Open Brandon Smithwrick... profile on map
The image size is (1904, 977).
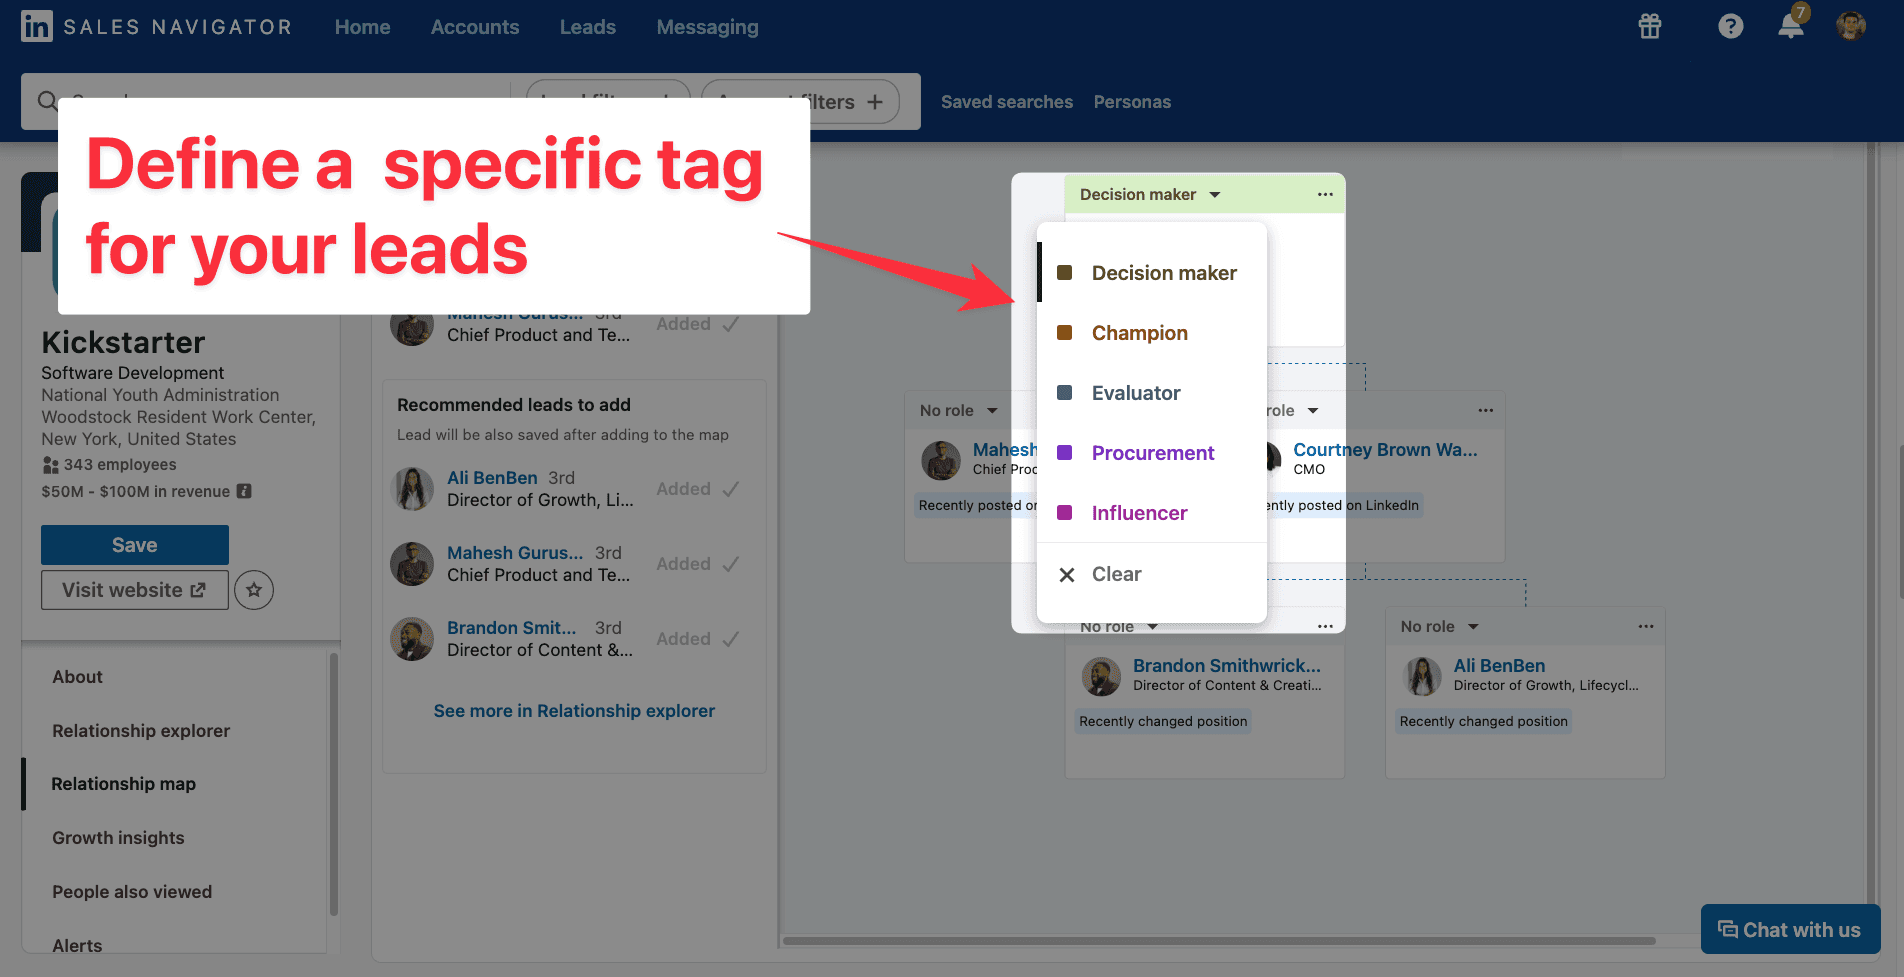pyautogui.click(x=1227, y=666)
